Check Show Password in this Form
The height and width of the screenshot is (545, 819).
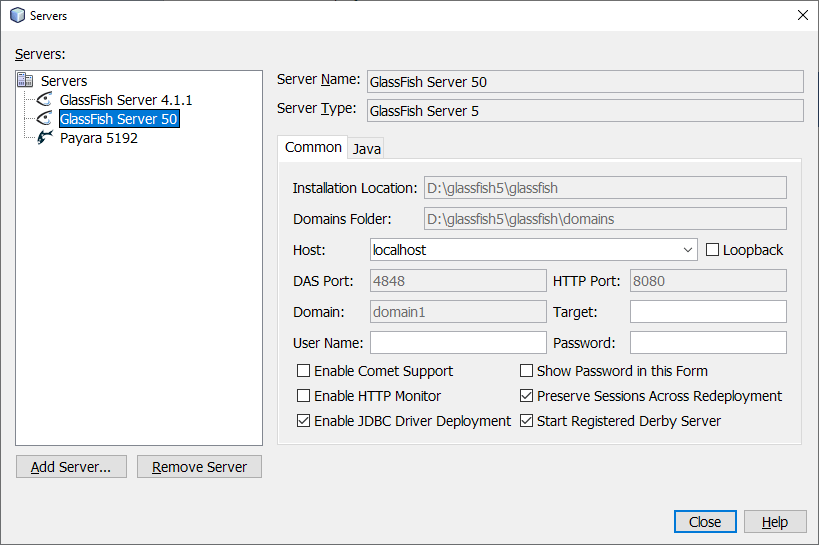click(x=526, y=371)
